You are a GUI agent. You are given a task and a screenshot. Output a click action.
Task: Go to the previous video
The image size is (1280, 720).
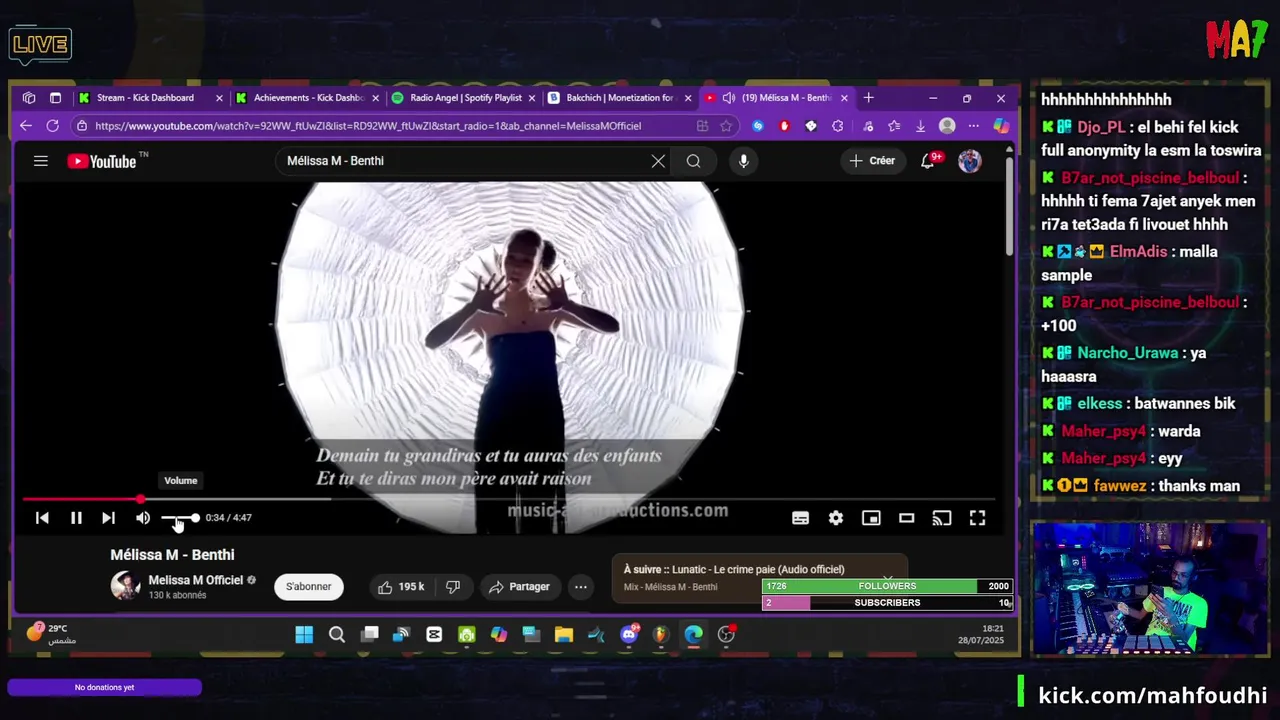(42, 518)
